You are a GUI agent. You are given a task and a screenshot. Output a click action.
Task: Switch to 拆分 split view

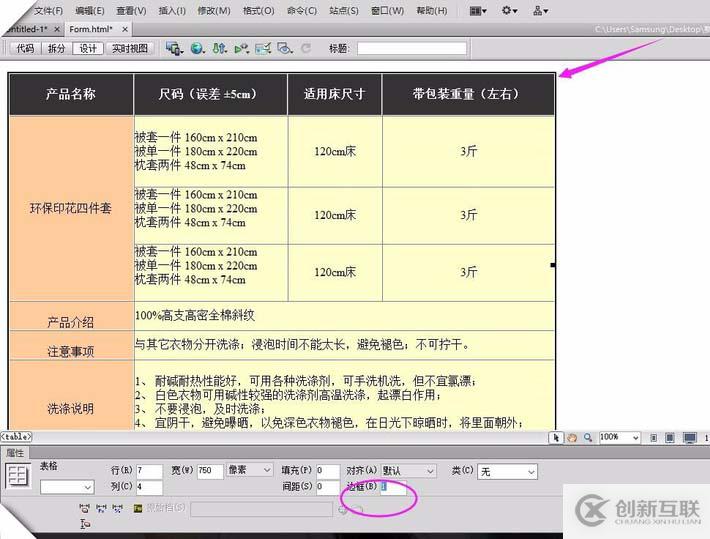pos(57,48)
